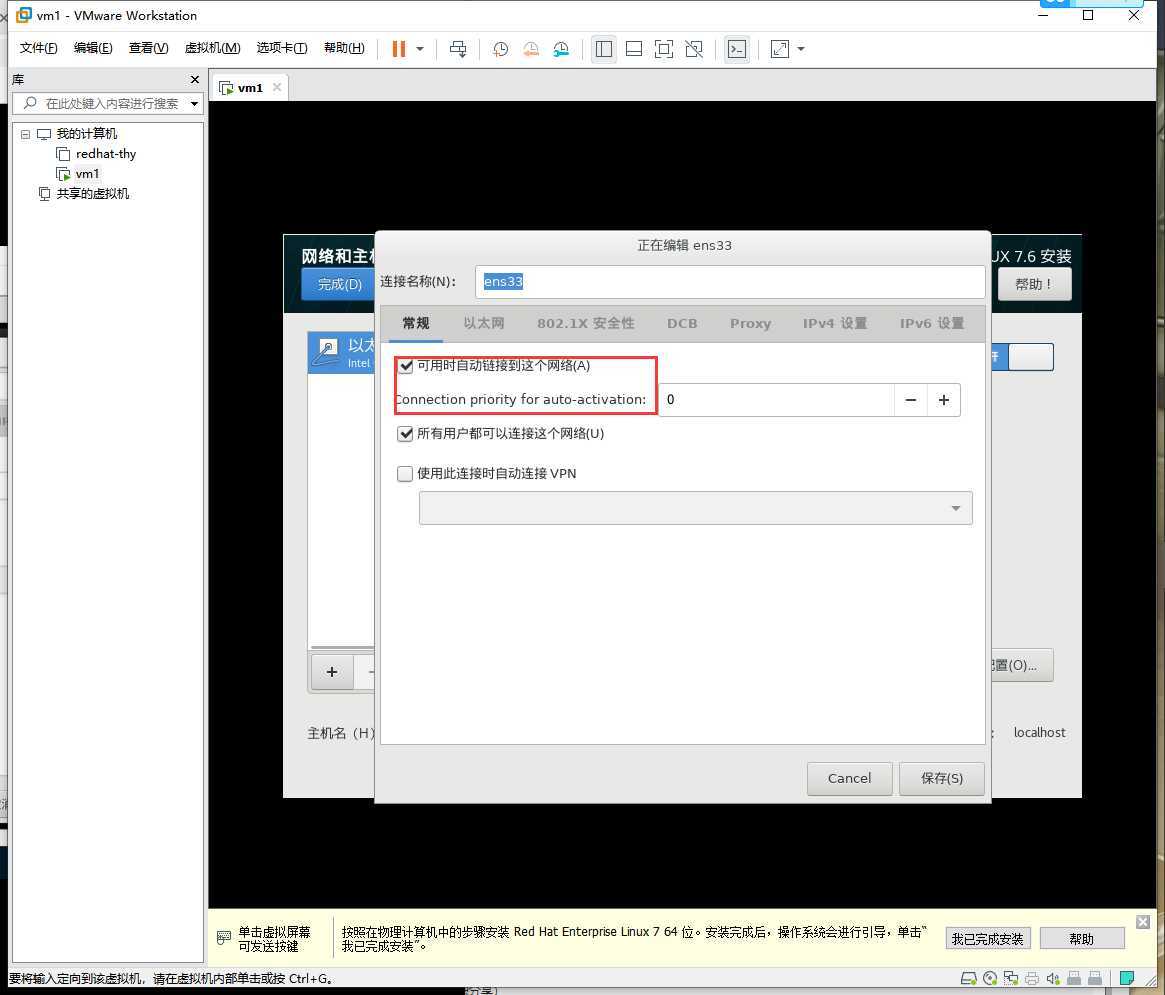Pause the virtual machine with the orange pause icon
Viewport: 1165px width, 995px height.
399,49
